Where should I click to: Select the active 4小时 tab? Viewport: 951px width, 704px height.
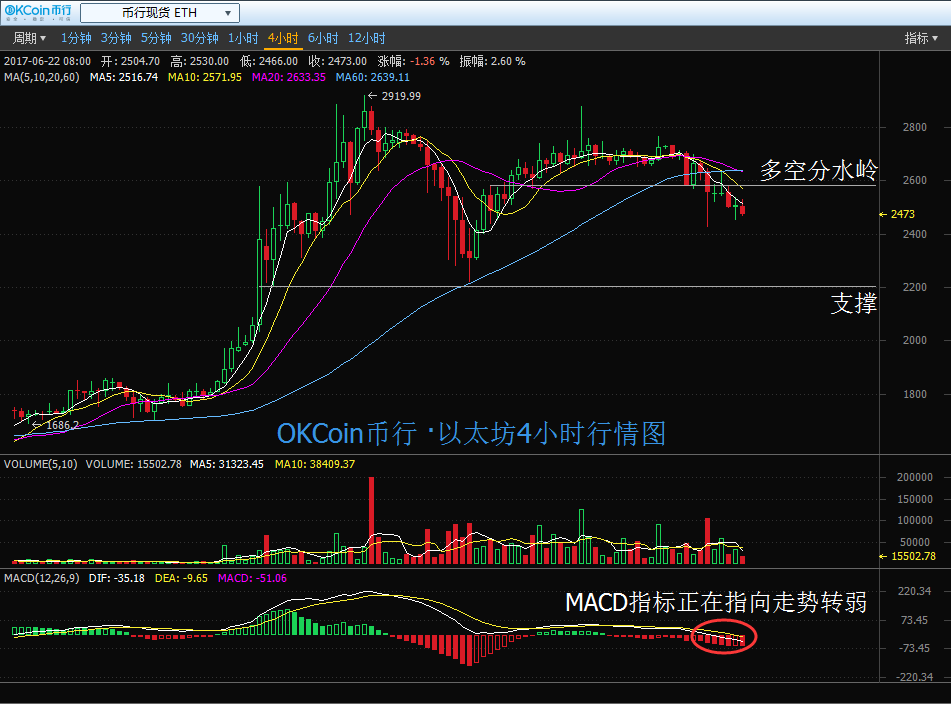282,38
